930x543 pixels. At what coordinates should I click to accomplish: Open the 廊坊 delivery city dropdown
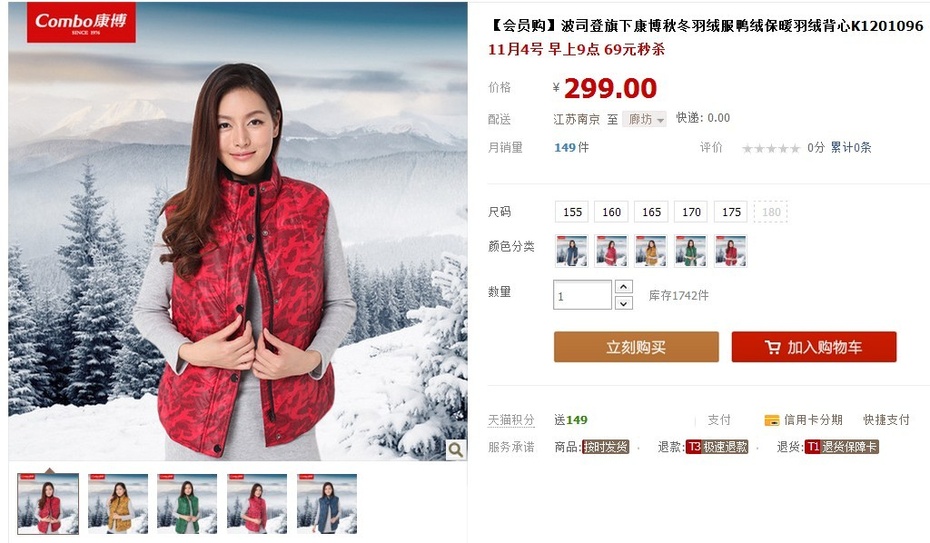tap(645, 119)
